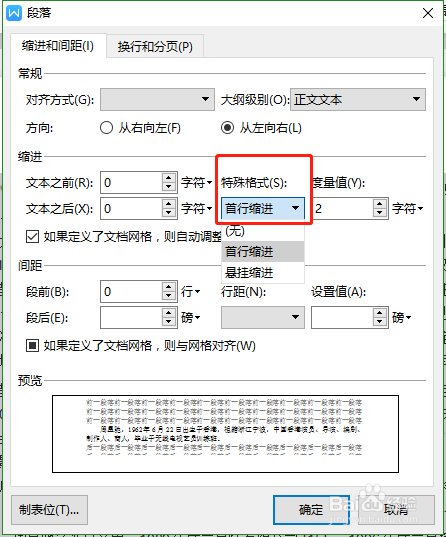Close the 段落 dialog with X
446x537 pixels.
[x=428, y=13]
